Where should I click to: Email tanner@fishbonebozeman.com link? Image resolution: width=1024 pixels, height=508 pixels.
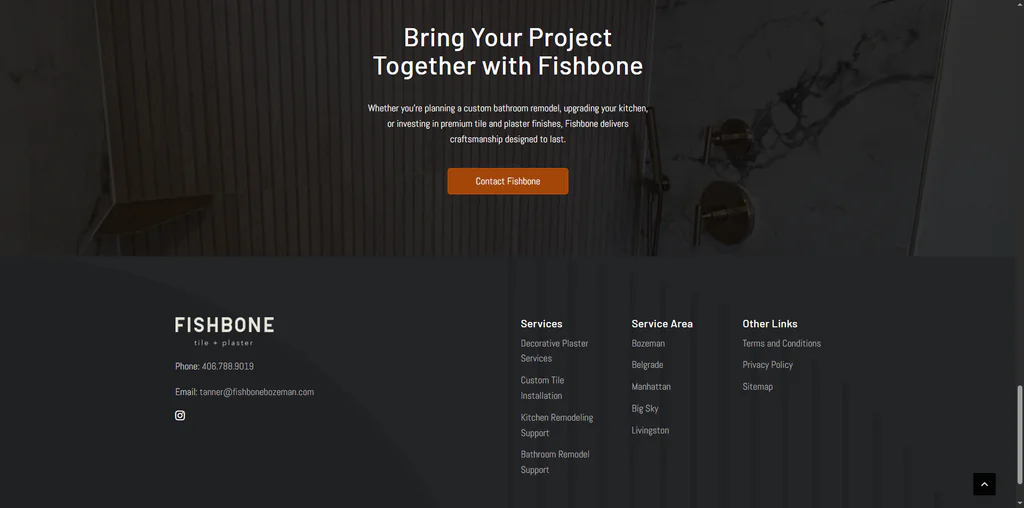point(257,392)
